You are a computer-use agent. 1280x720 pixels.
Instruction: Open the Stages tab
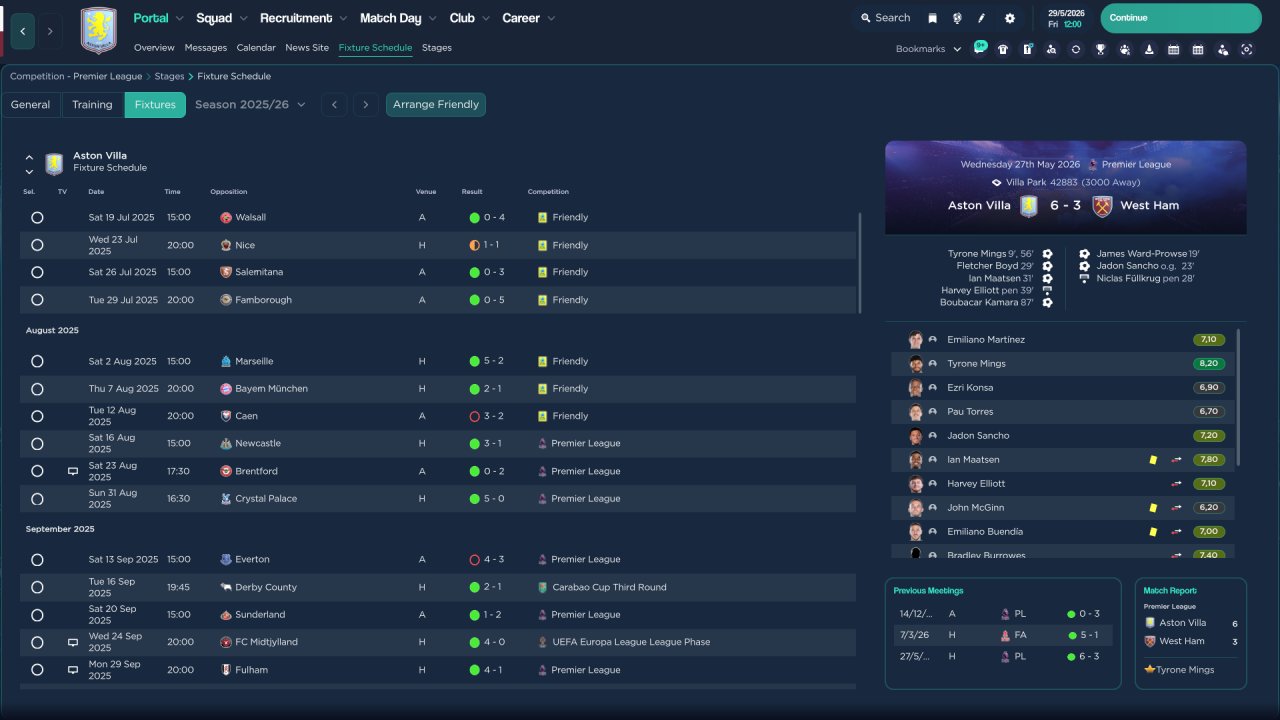pos(437,48)
